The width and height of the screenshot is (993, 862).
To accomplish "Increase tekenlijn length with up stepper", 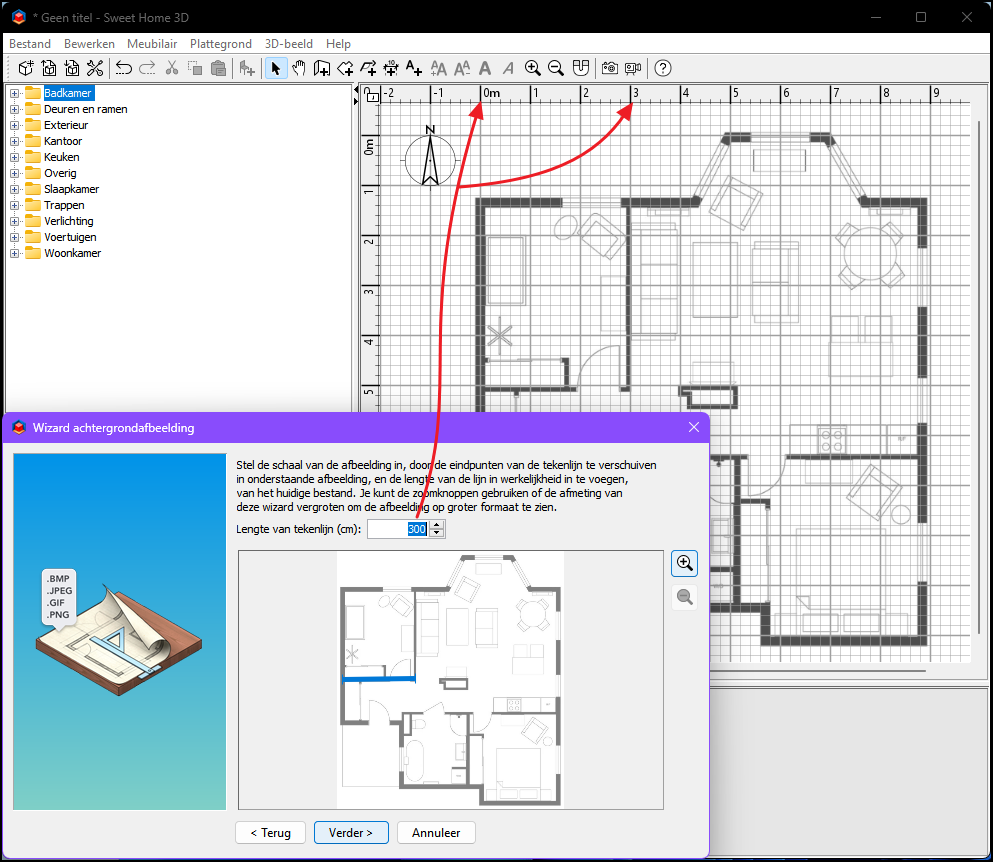I will pos(437,524).
